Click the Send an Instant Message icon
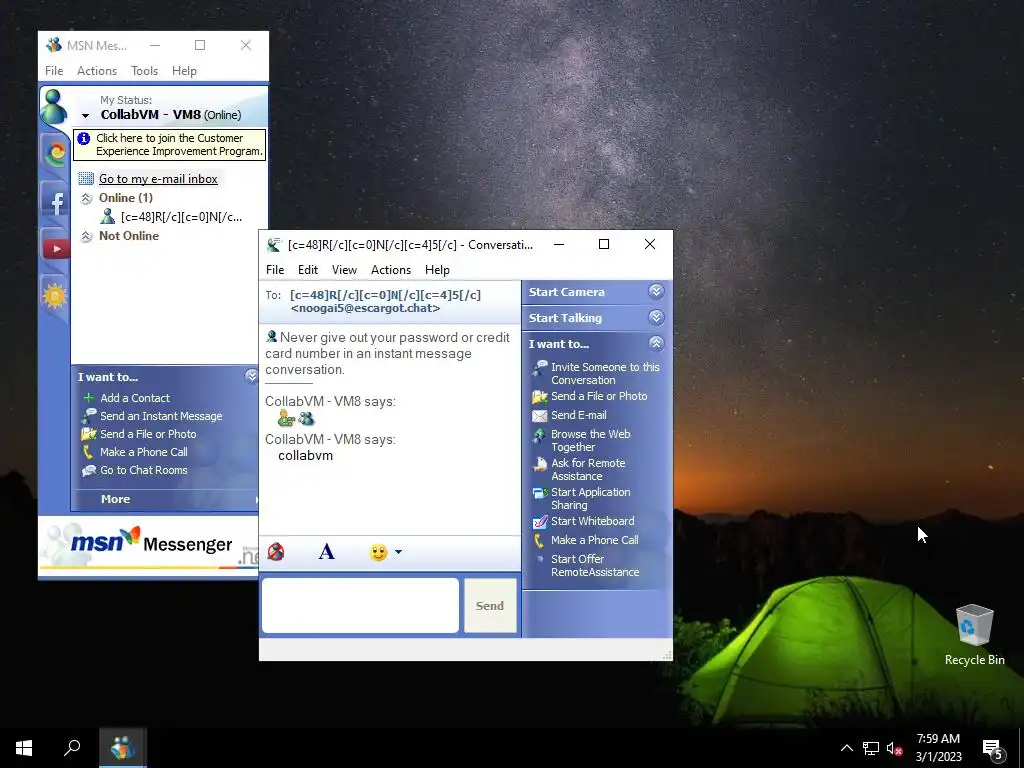The height and width of the screenshot is (768, 1024). tap(89, 415)
